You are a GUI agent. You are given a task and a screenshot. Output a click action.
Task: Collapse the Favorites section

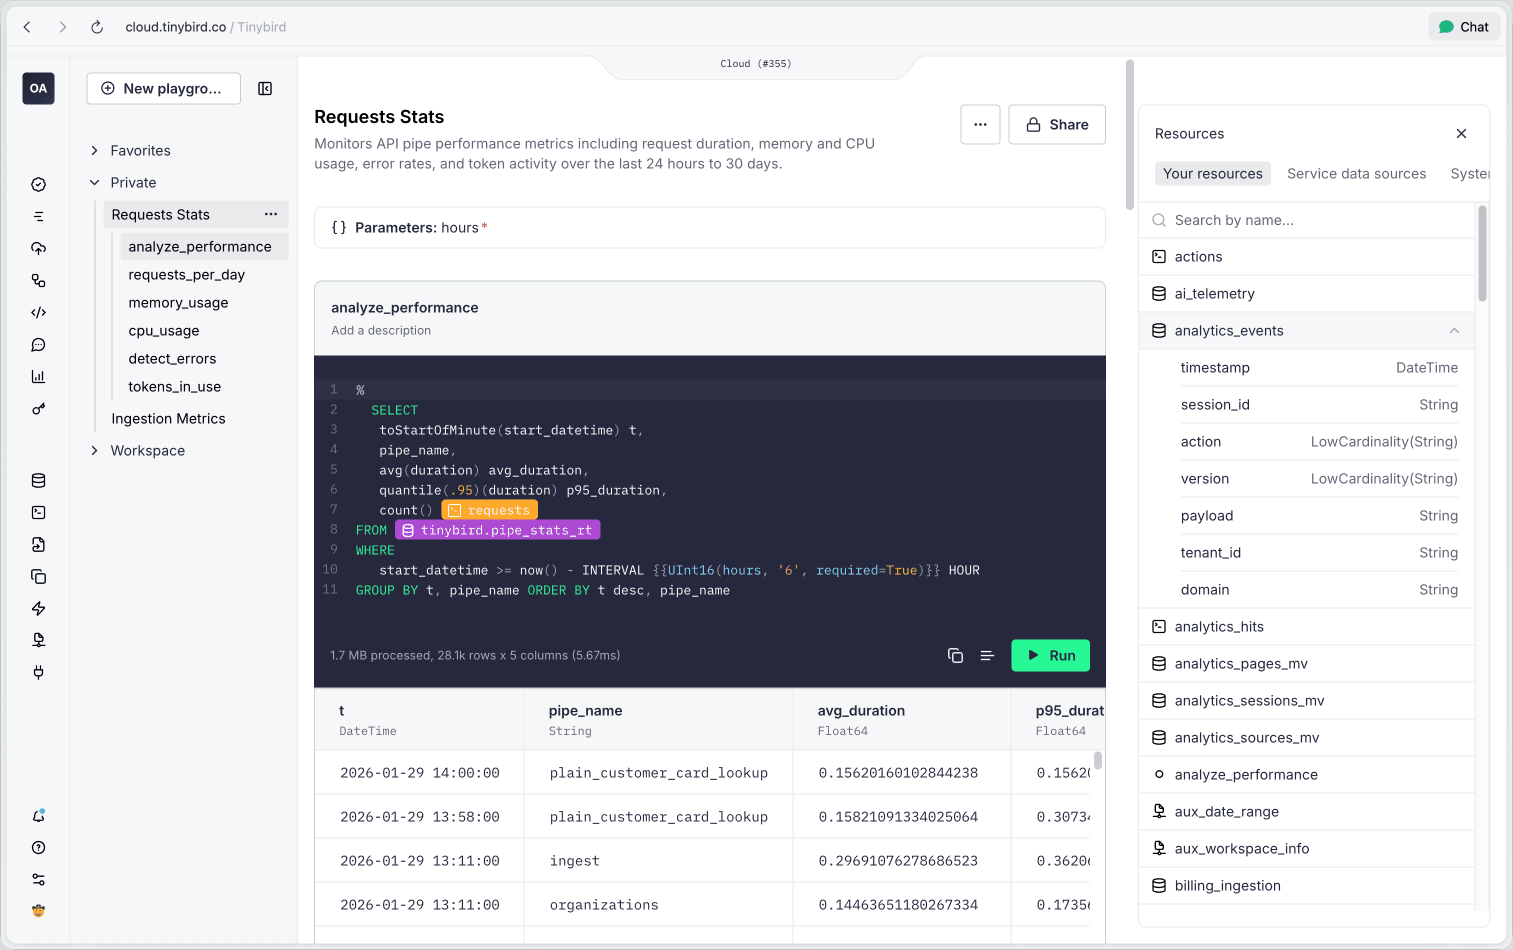pos(95,150)
